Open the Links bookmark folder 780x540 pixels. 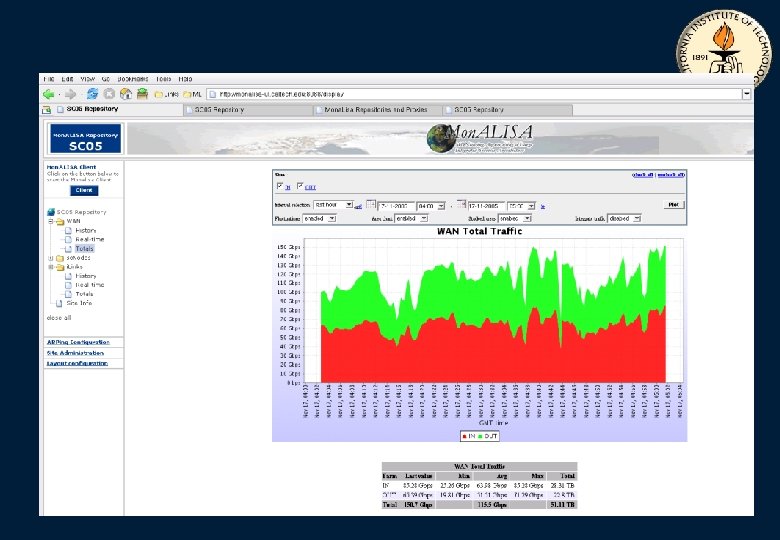166,94
